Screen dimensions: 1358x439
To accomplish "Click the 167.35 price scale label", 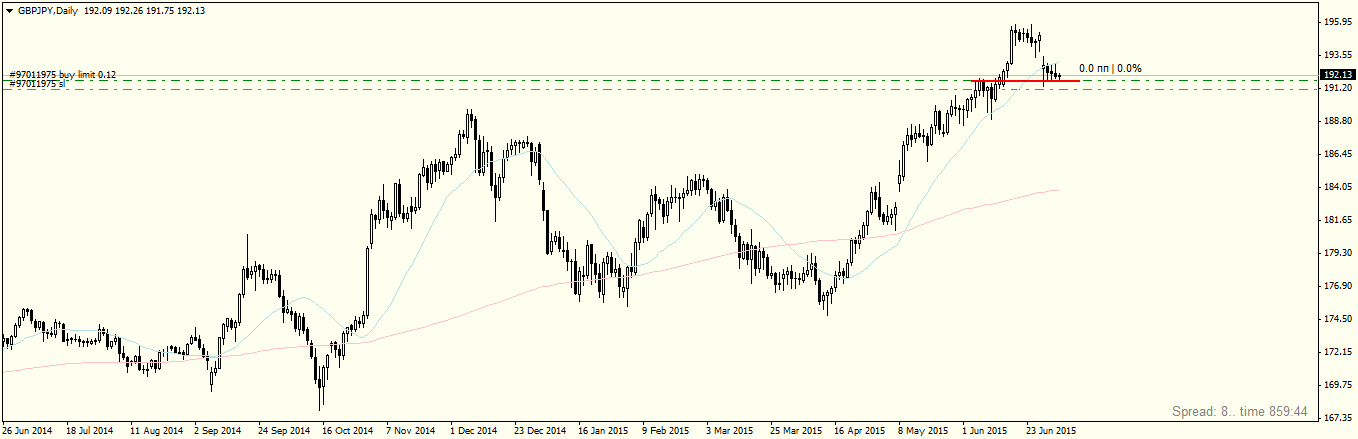I will 1338,418.
